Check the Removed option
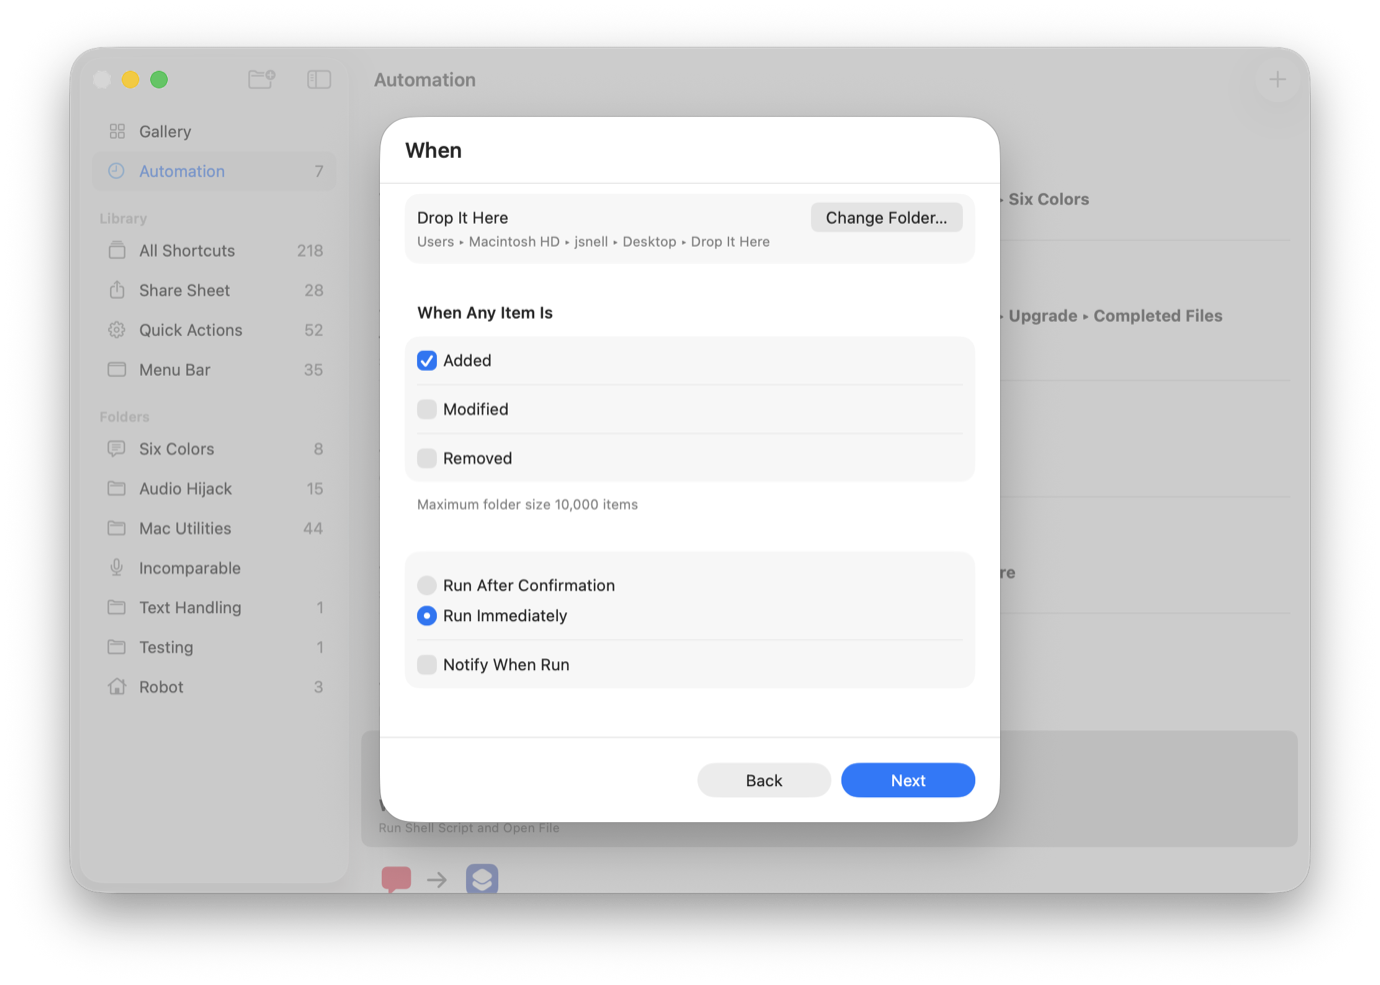Viewport: 1380px width, 985px height. point(427,458)
